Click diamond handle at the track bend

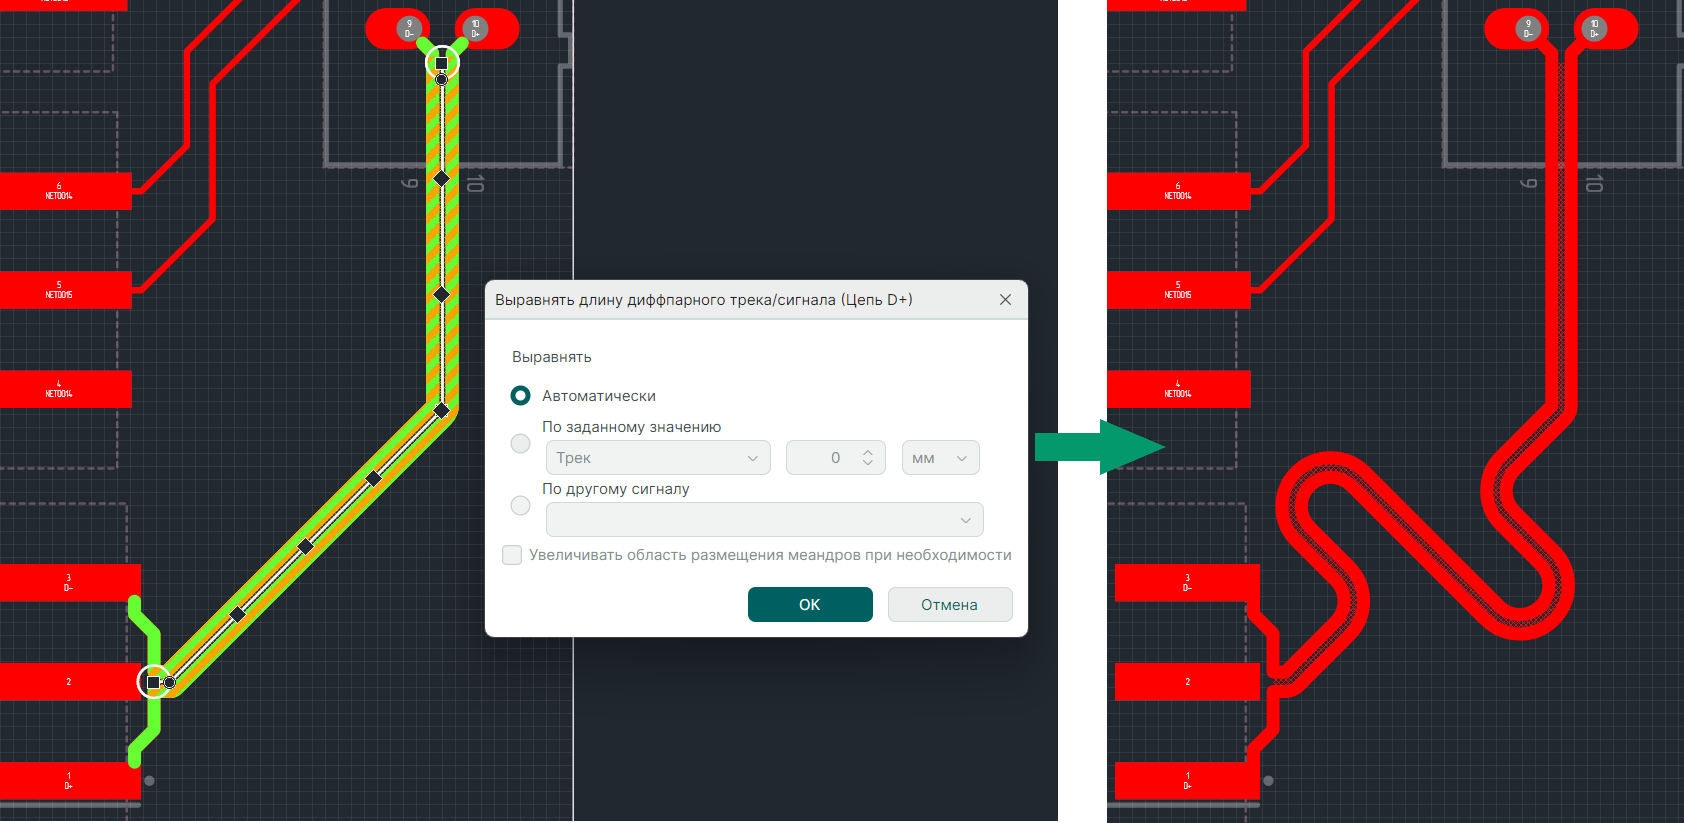441,410
